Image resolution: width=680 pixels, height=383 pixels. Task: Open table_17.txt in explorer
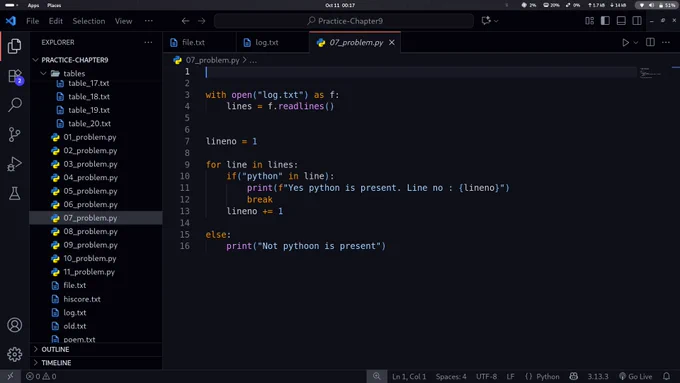88,83
